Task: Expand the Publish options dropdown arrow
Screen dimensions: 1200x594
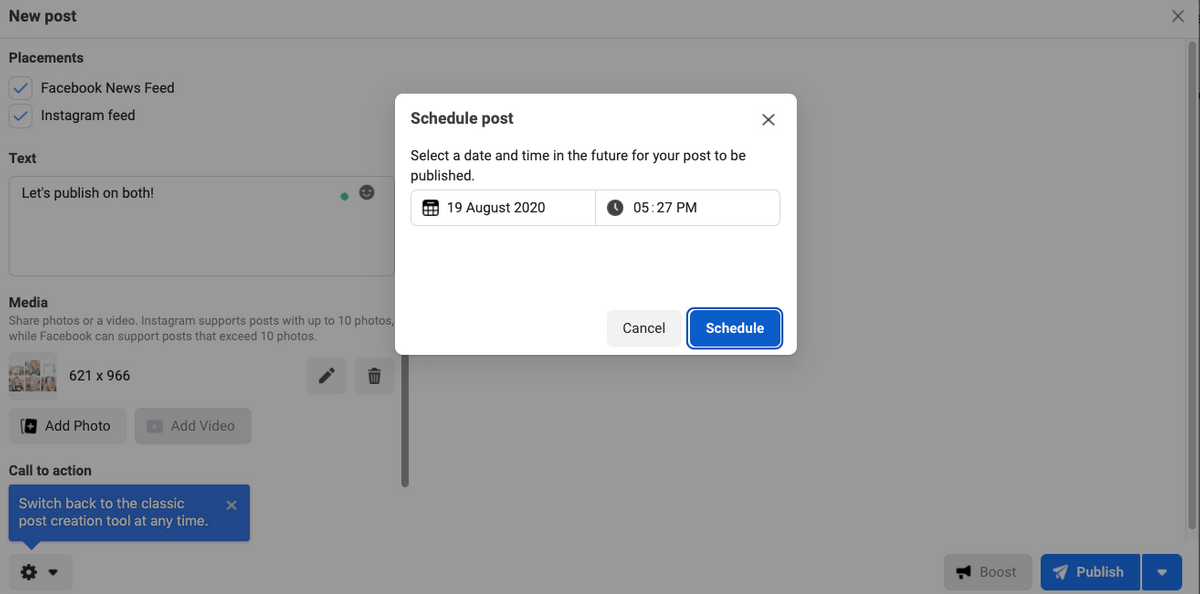Action: click(x=1162, y=572)
